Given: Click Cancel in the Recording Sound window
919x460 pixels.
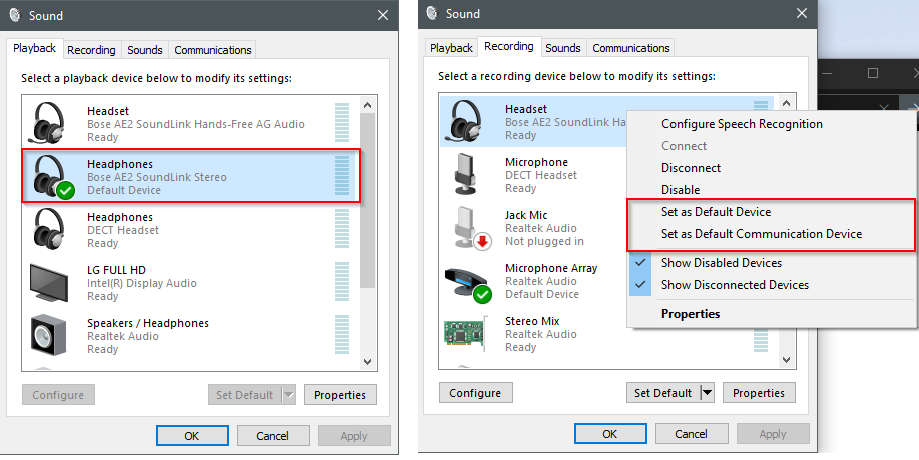Looking at the screenshot, I should (x=691, y=434).
